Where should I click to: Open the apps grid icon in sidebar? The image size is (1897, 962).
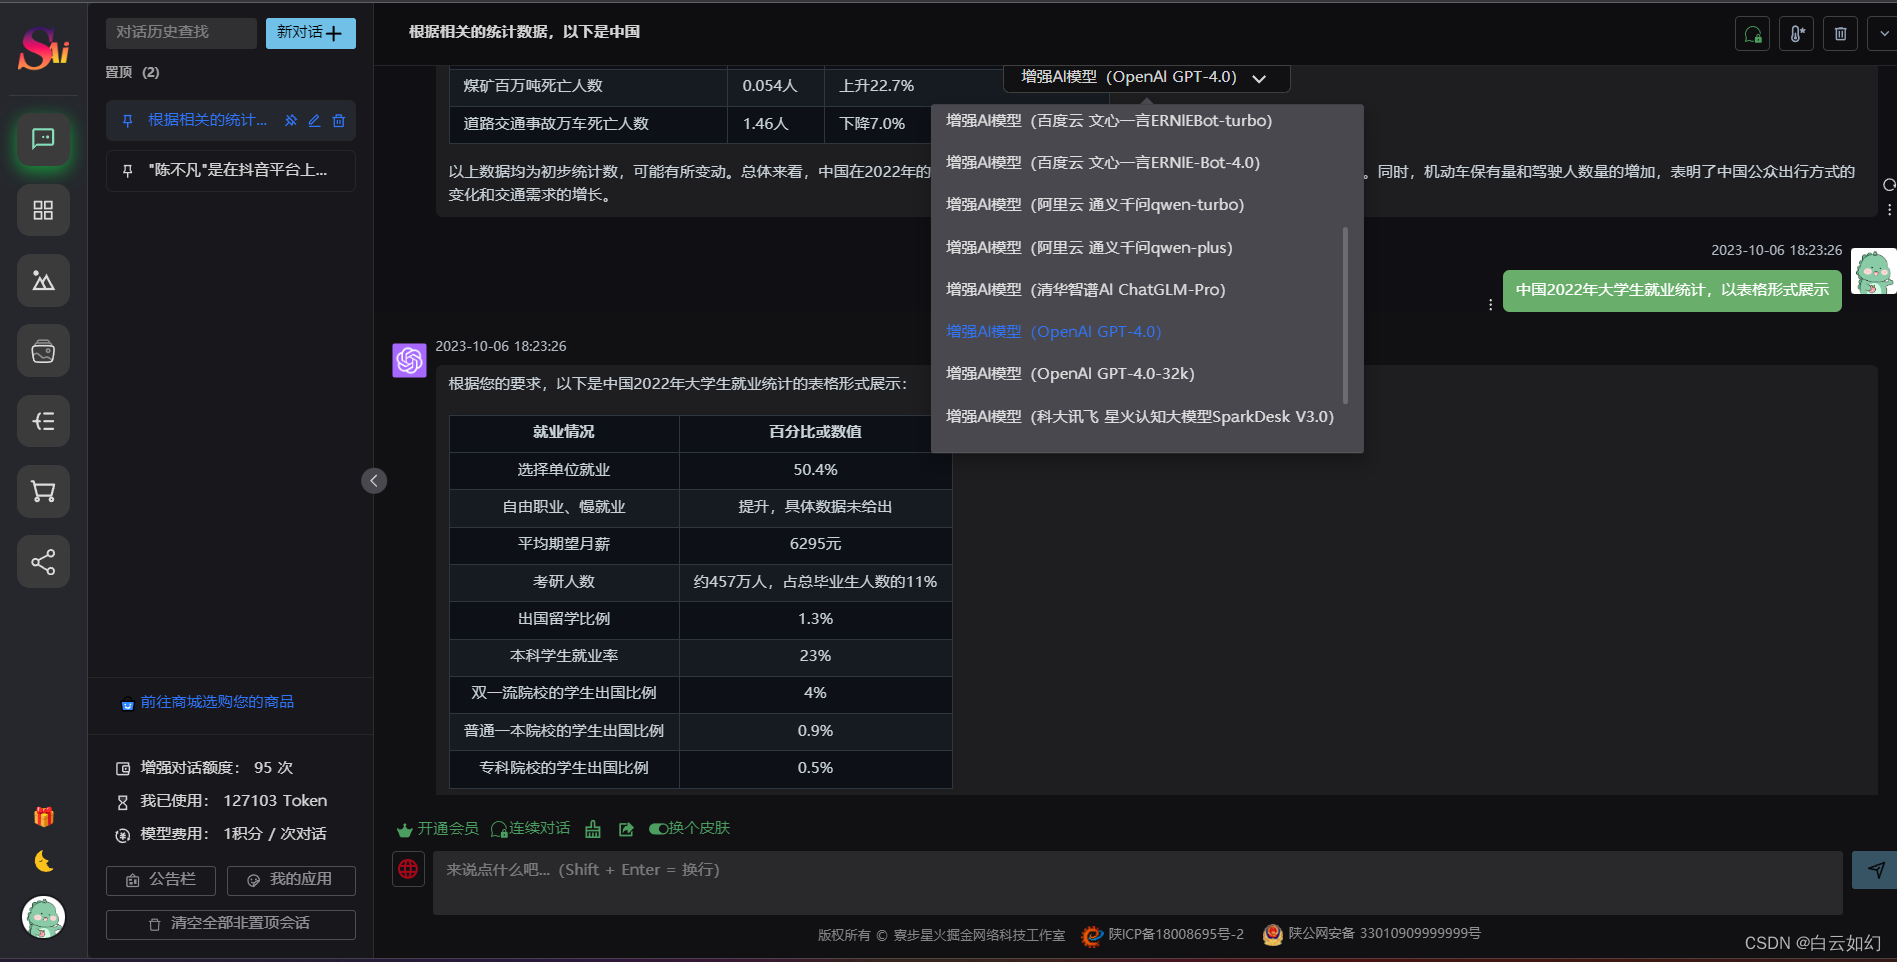point(43,210)
